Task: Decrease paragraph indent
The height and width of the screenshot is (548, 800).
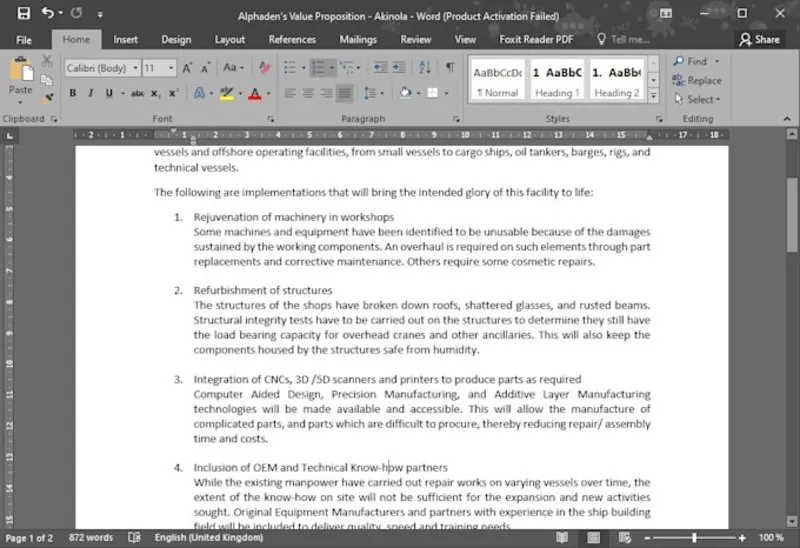Action: point(380,67)
